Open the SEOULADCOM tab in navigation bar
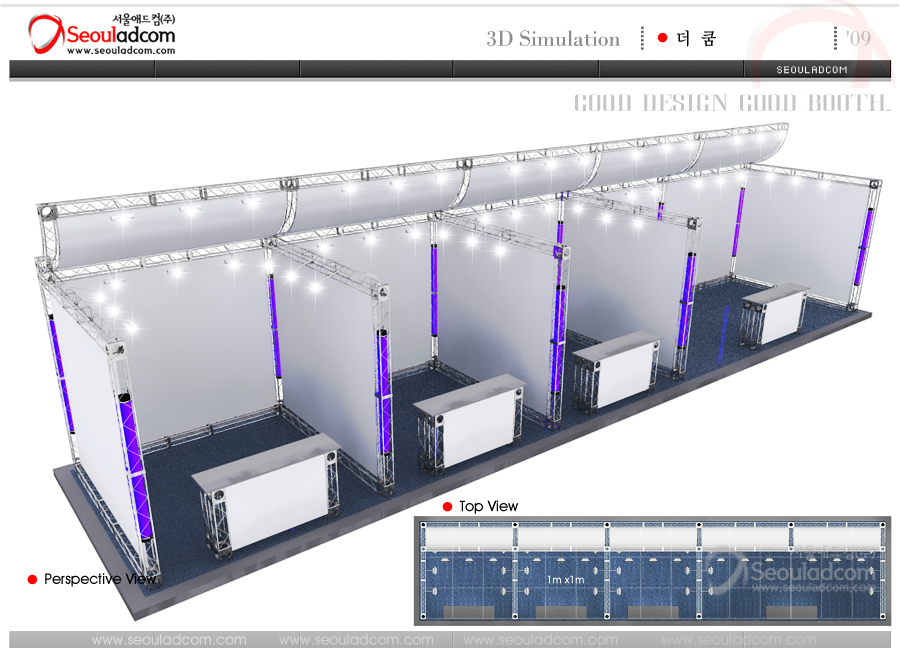Image resolution: width=900 pixels, height=651 pixels. pos(812,70)
